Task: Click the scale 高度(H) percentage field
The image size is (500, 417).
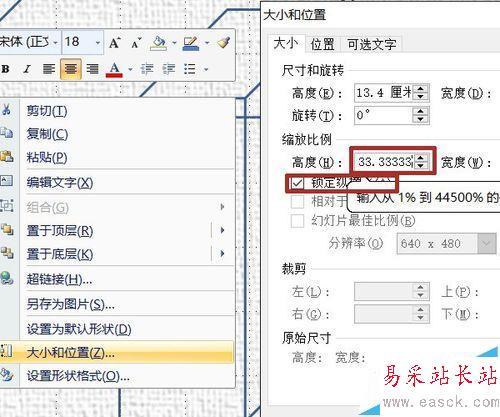Action: 385,162
